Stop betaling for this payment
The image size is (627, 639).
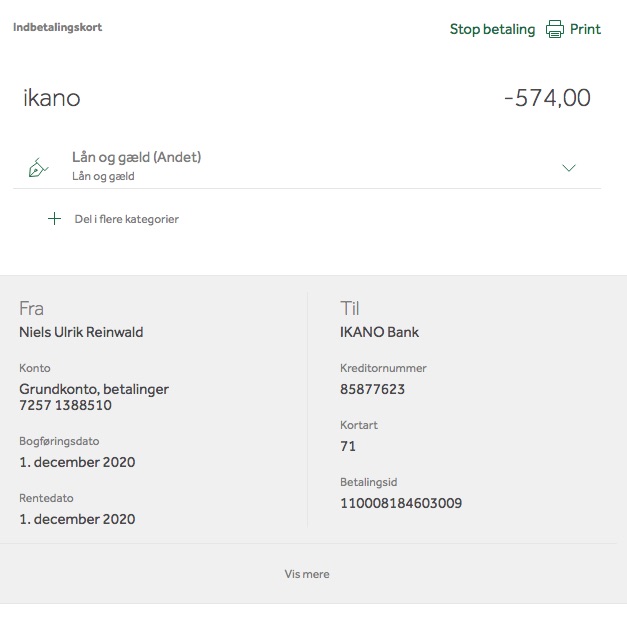click(492, 29)
